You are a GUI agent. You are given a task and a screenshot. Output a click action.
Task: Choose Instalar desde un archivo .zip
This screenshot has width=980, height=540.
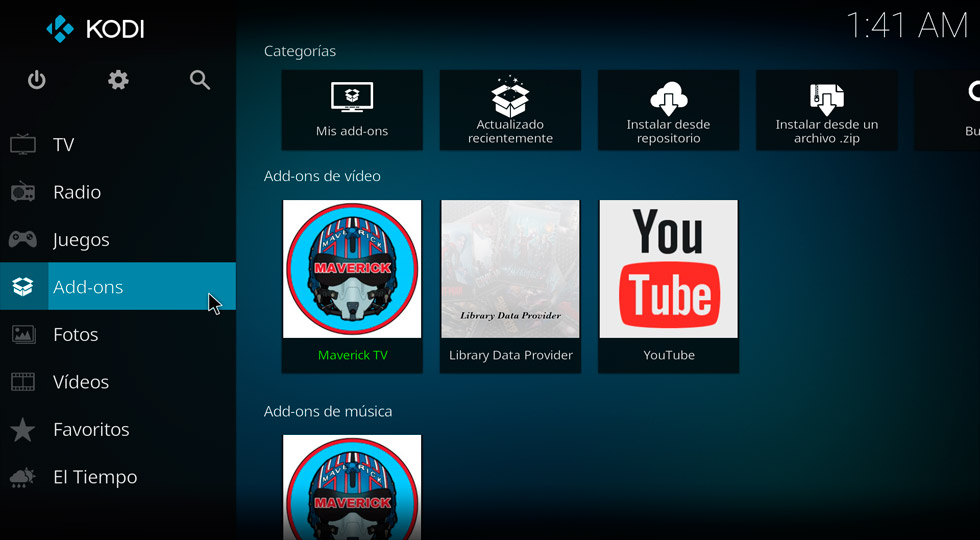click(x=826, y=110)
